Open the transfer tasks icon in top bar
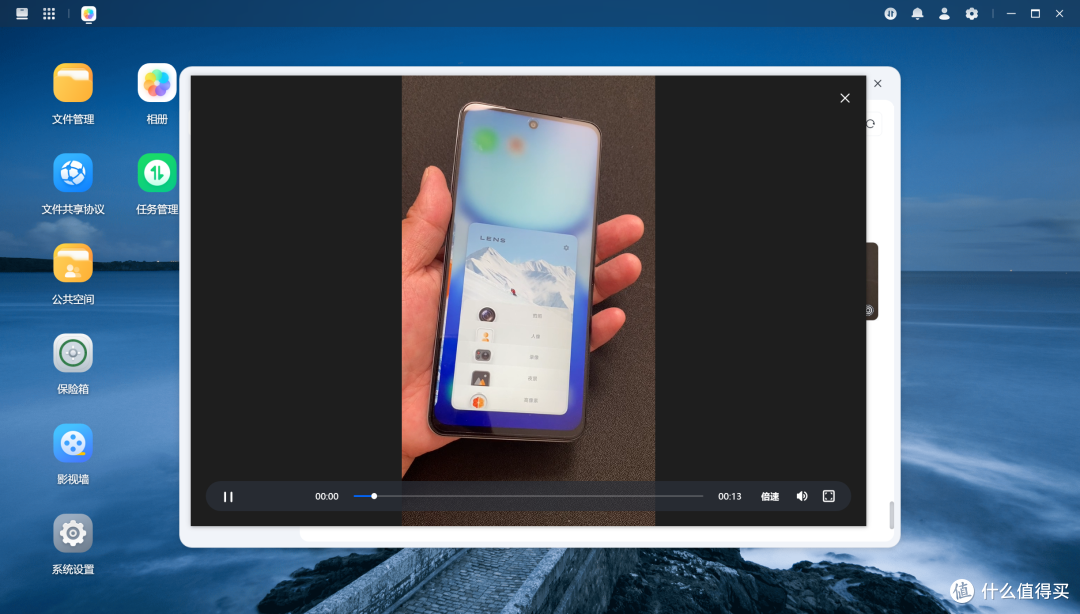 891,14
